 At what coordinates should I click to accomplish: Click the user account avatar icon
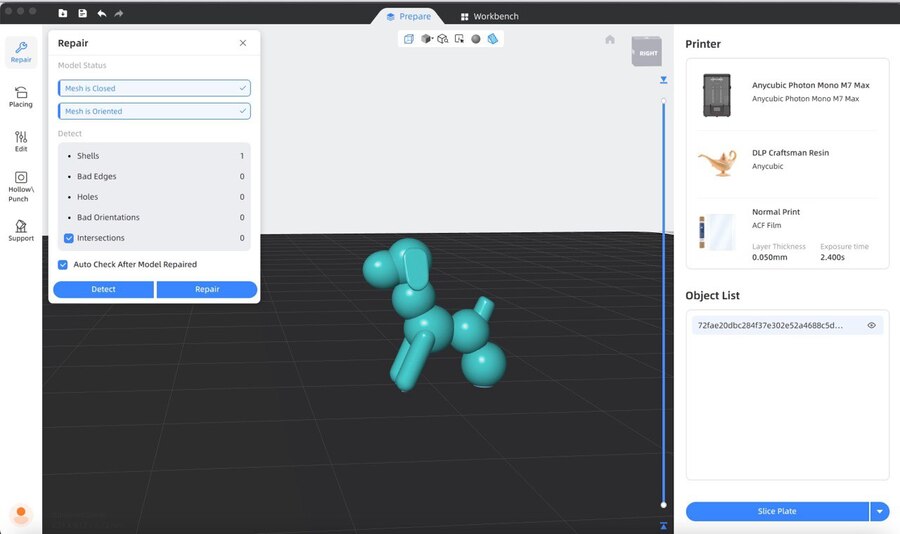tap(21, 514)
